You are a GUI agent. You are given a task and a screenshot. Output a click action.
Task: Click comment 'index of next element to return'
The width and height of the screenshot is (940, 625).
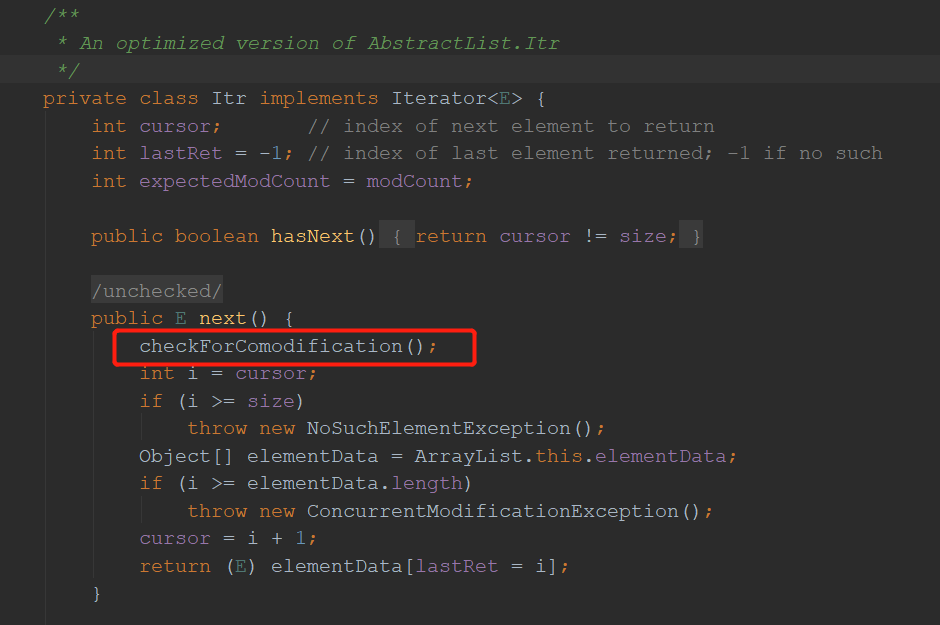tap(528, 126)
